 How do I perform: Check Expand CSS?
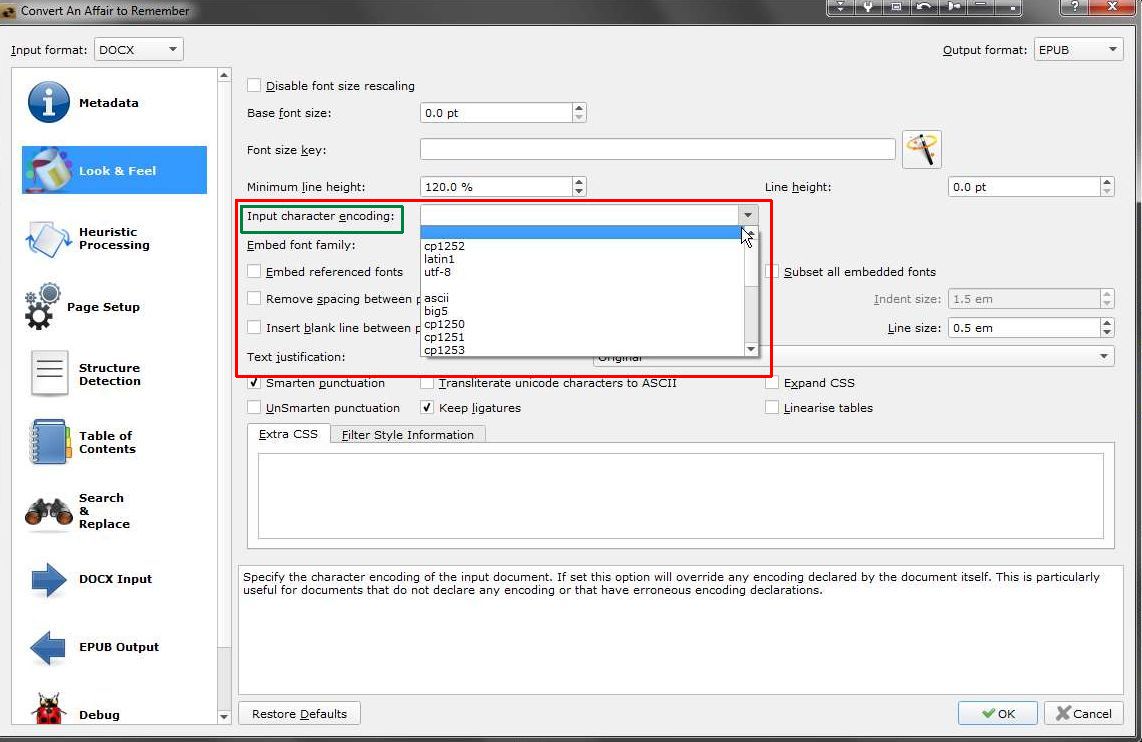(772, 383)
